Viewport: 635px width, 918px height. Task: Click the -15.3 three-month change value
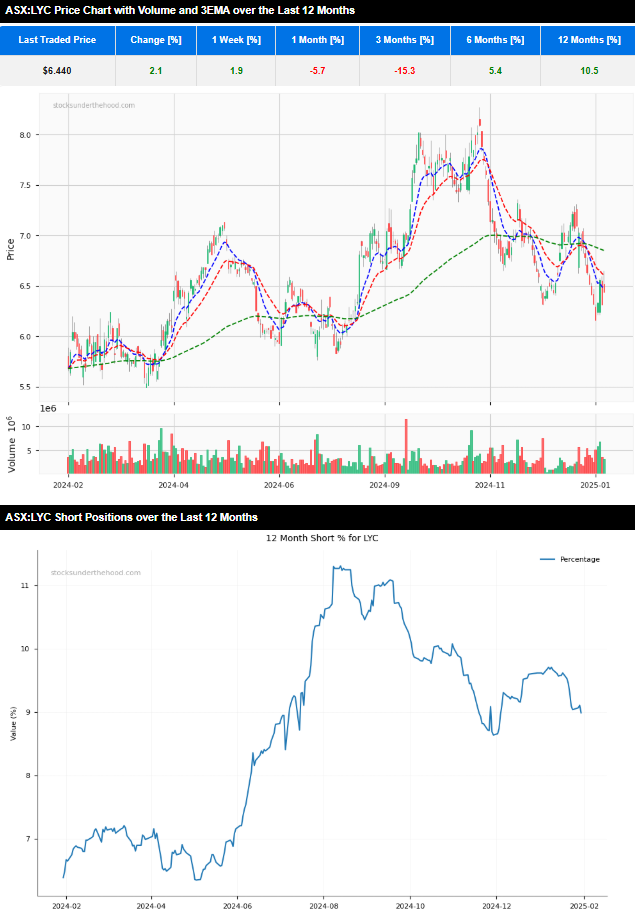click(404, 71)
